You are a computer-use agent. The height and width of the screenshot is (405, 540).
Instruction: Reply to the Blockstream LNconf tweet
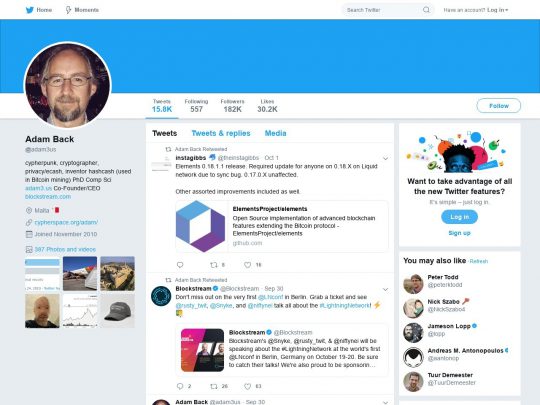click(x=180, y=386)
